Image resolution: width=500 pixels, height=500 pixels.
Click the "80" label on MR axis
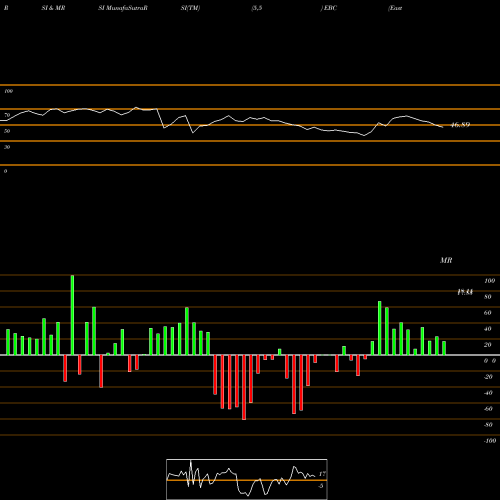click(x=488, y=297)
